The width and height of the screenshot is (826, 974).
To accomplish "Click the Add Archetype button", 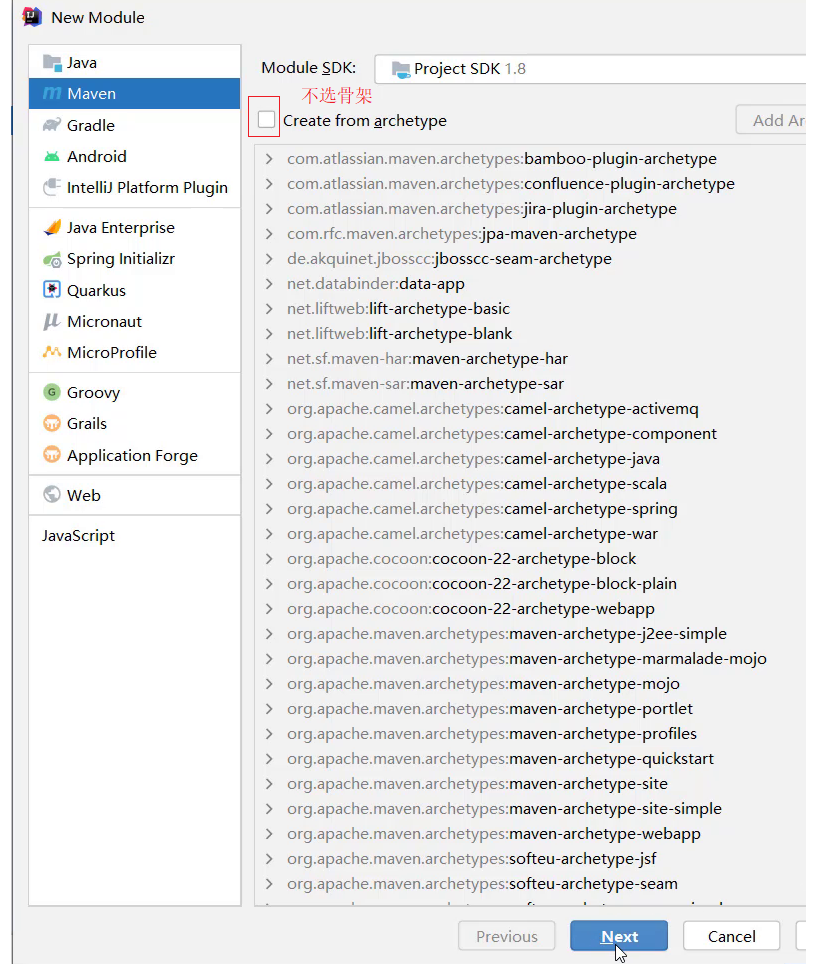I will [771, 120].
